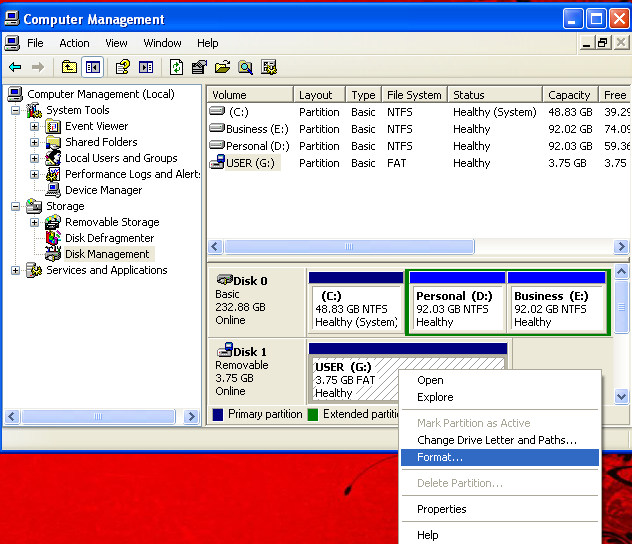632x544 pixels.
Task: Restore down the inner MMC window
Action: coord(602,43)
